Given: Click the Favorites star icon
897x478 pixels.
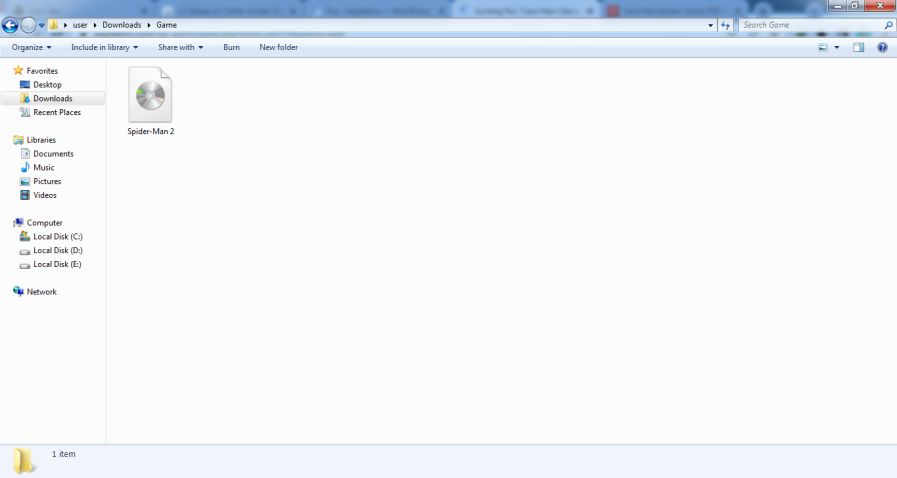Looking at the screenshot, I should (x=18, y=70).
